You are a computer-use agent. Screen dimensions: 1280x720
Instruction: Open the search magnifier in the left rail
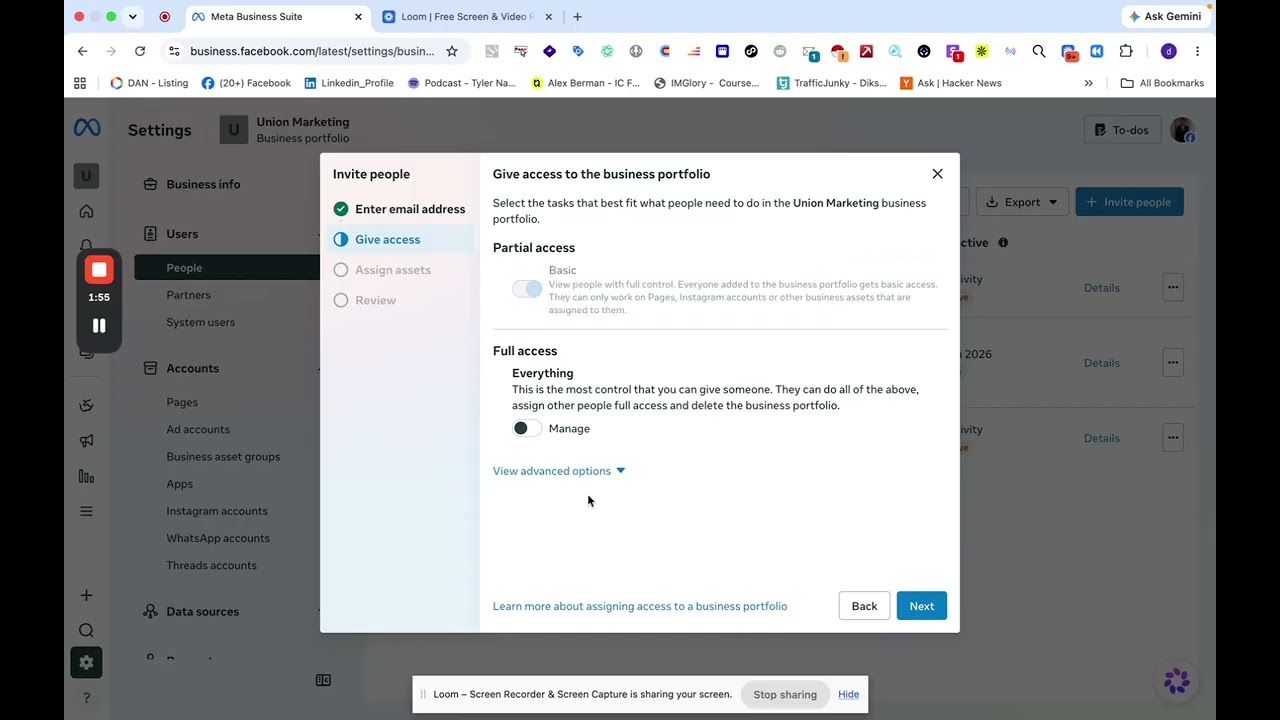coord(86,630)
